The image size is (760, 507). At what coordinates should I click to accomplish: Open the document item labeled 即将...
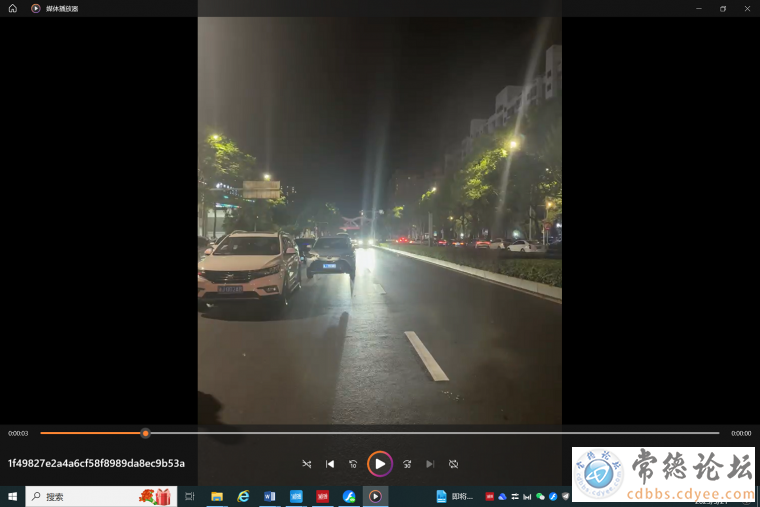(455, 496)
